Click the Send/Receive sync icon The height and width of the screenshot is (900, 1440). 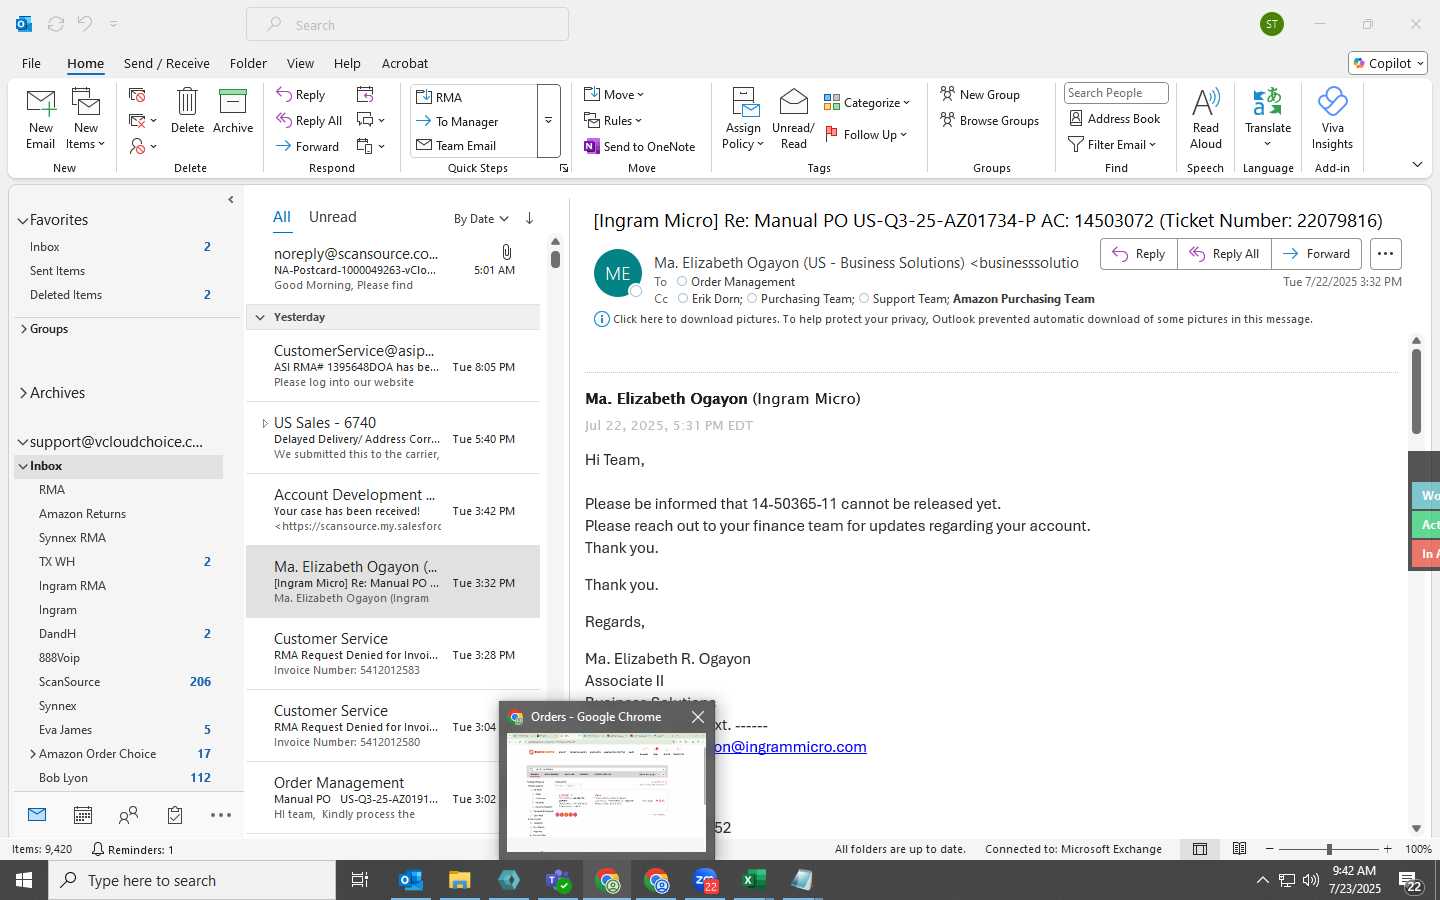(x=56, y=24)
